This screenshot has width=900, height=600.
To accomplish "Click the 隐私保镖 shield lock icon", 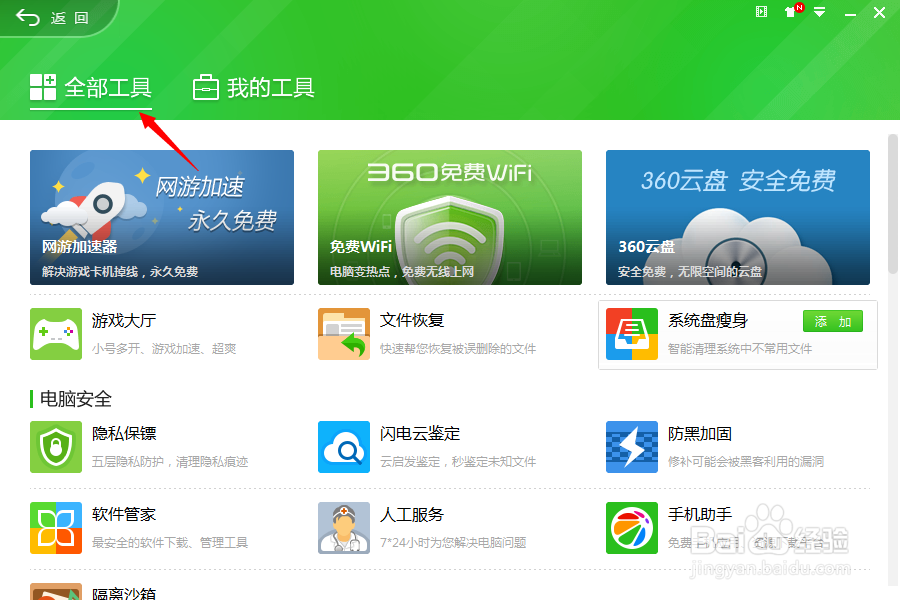I will click(x=56, y=447).
